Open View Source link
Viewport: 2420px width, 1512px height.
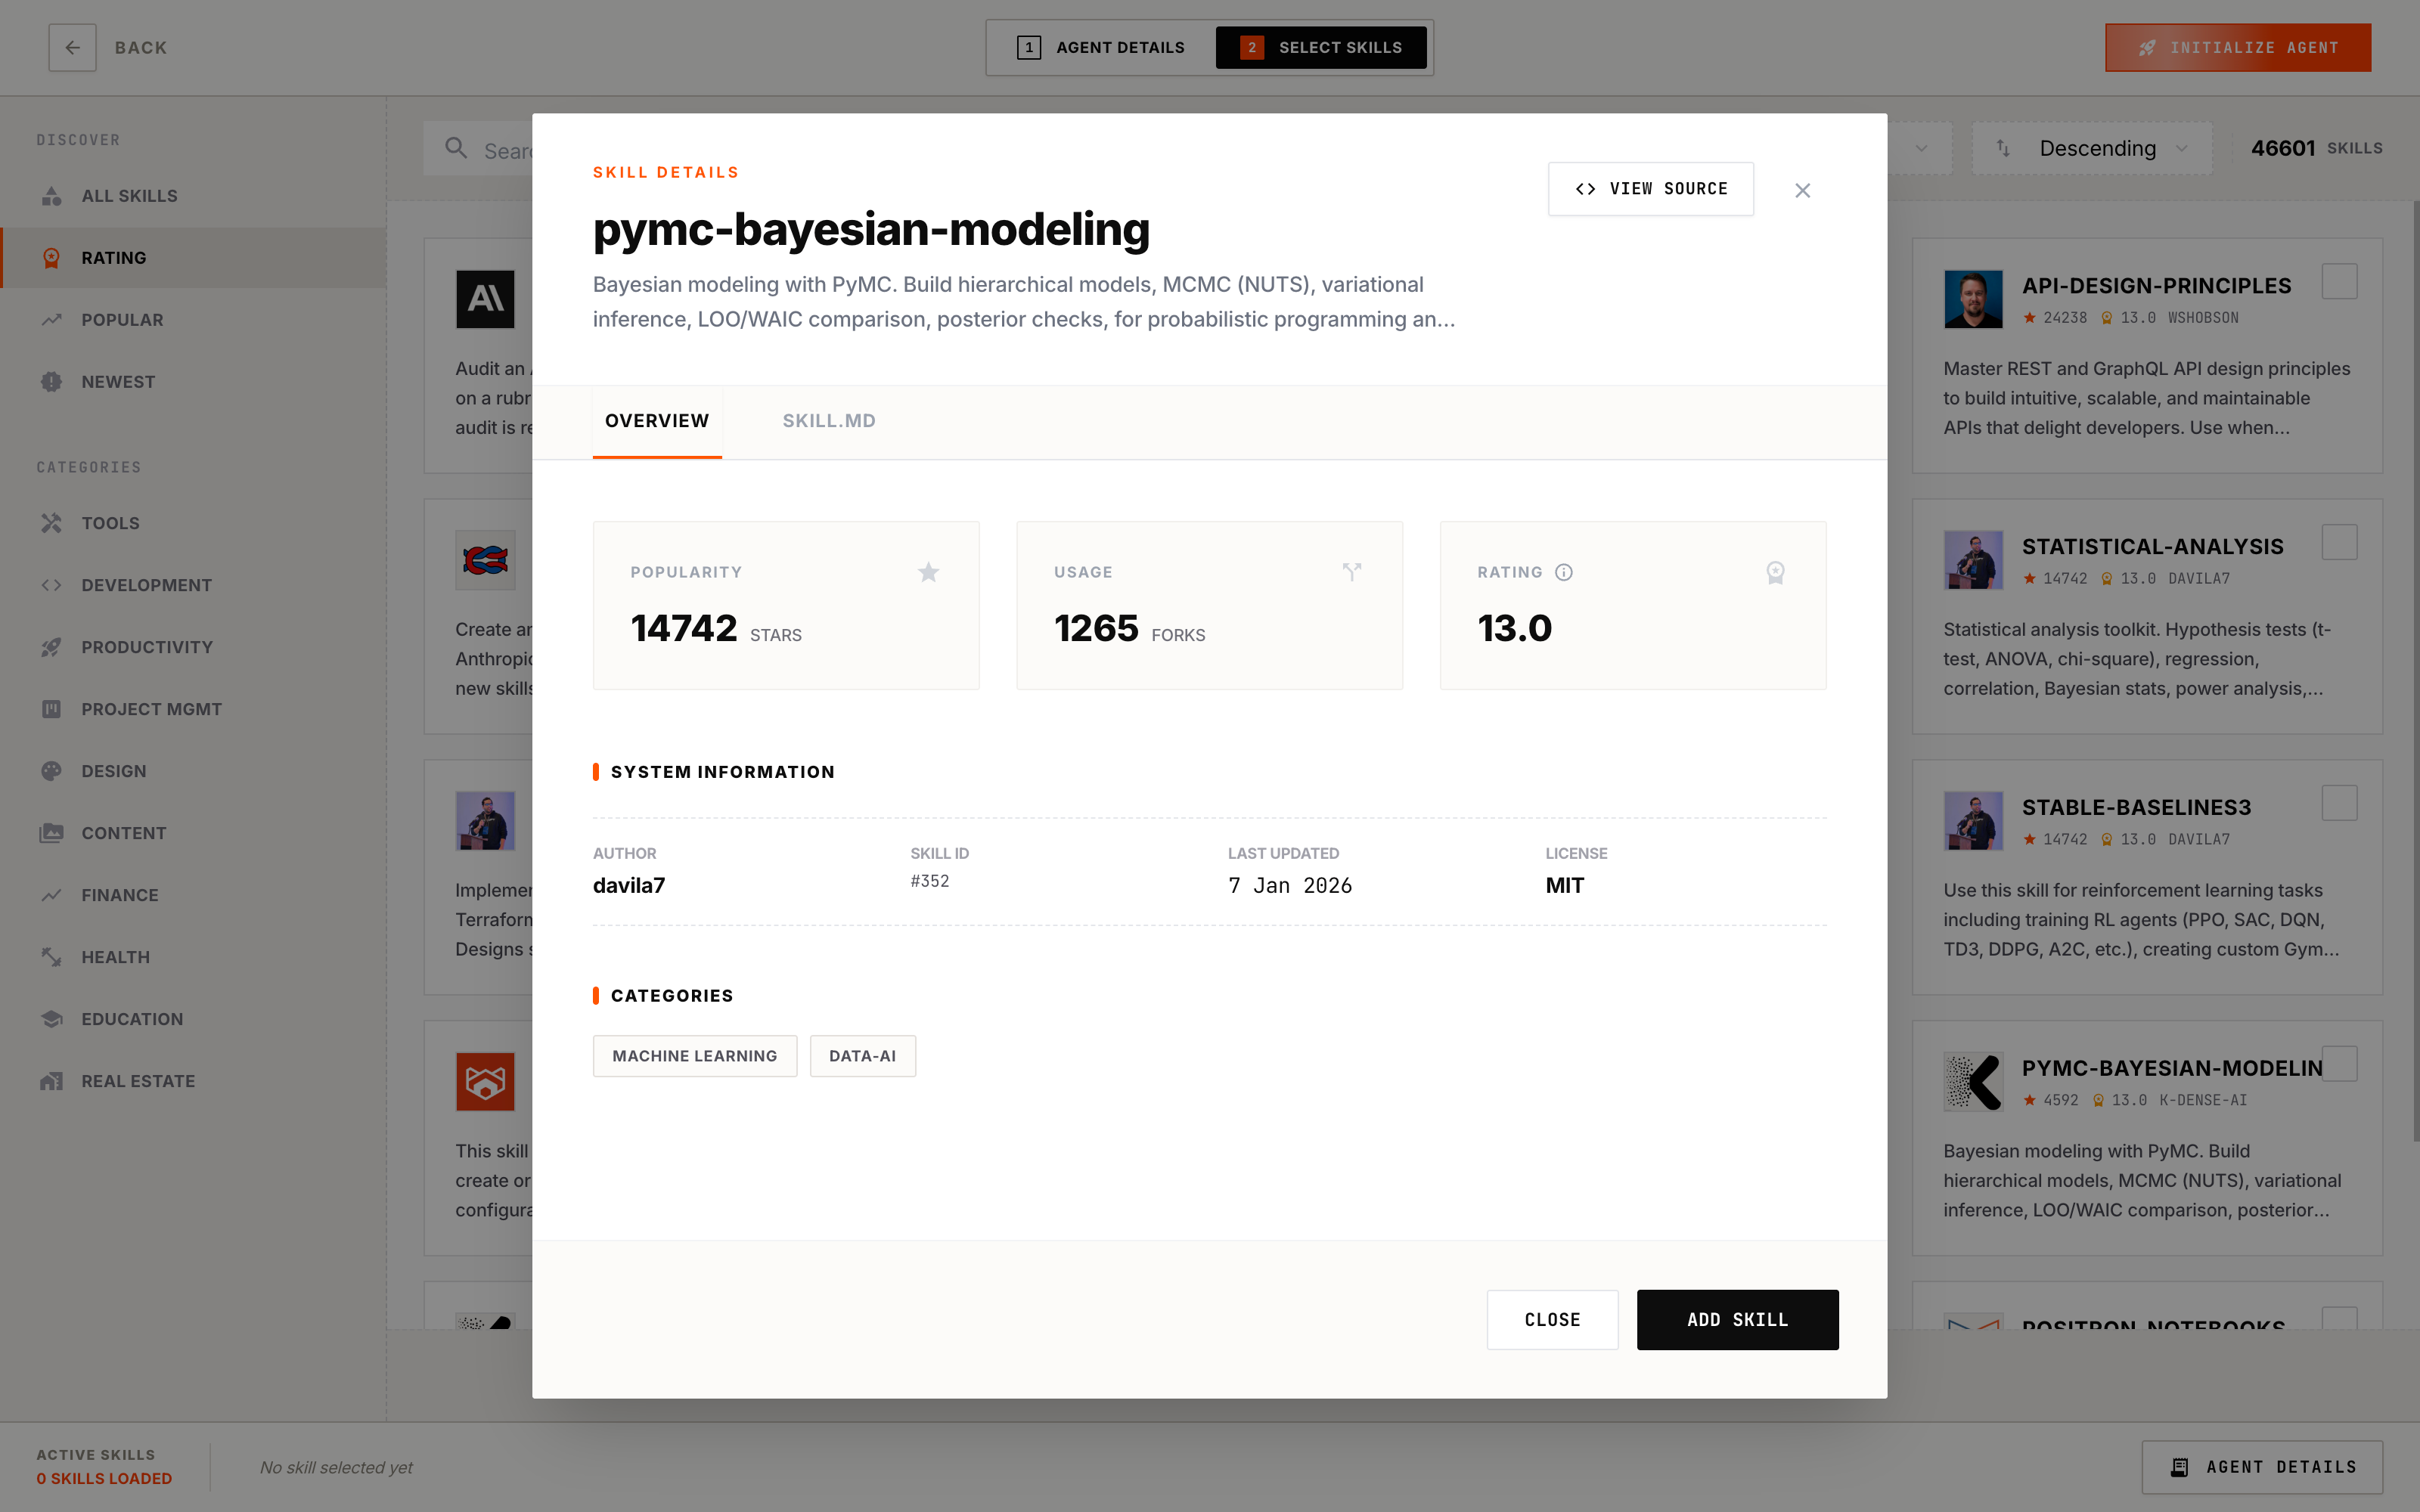click(1650, 189)
